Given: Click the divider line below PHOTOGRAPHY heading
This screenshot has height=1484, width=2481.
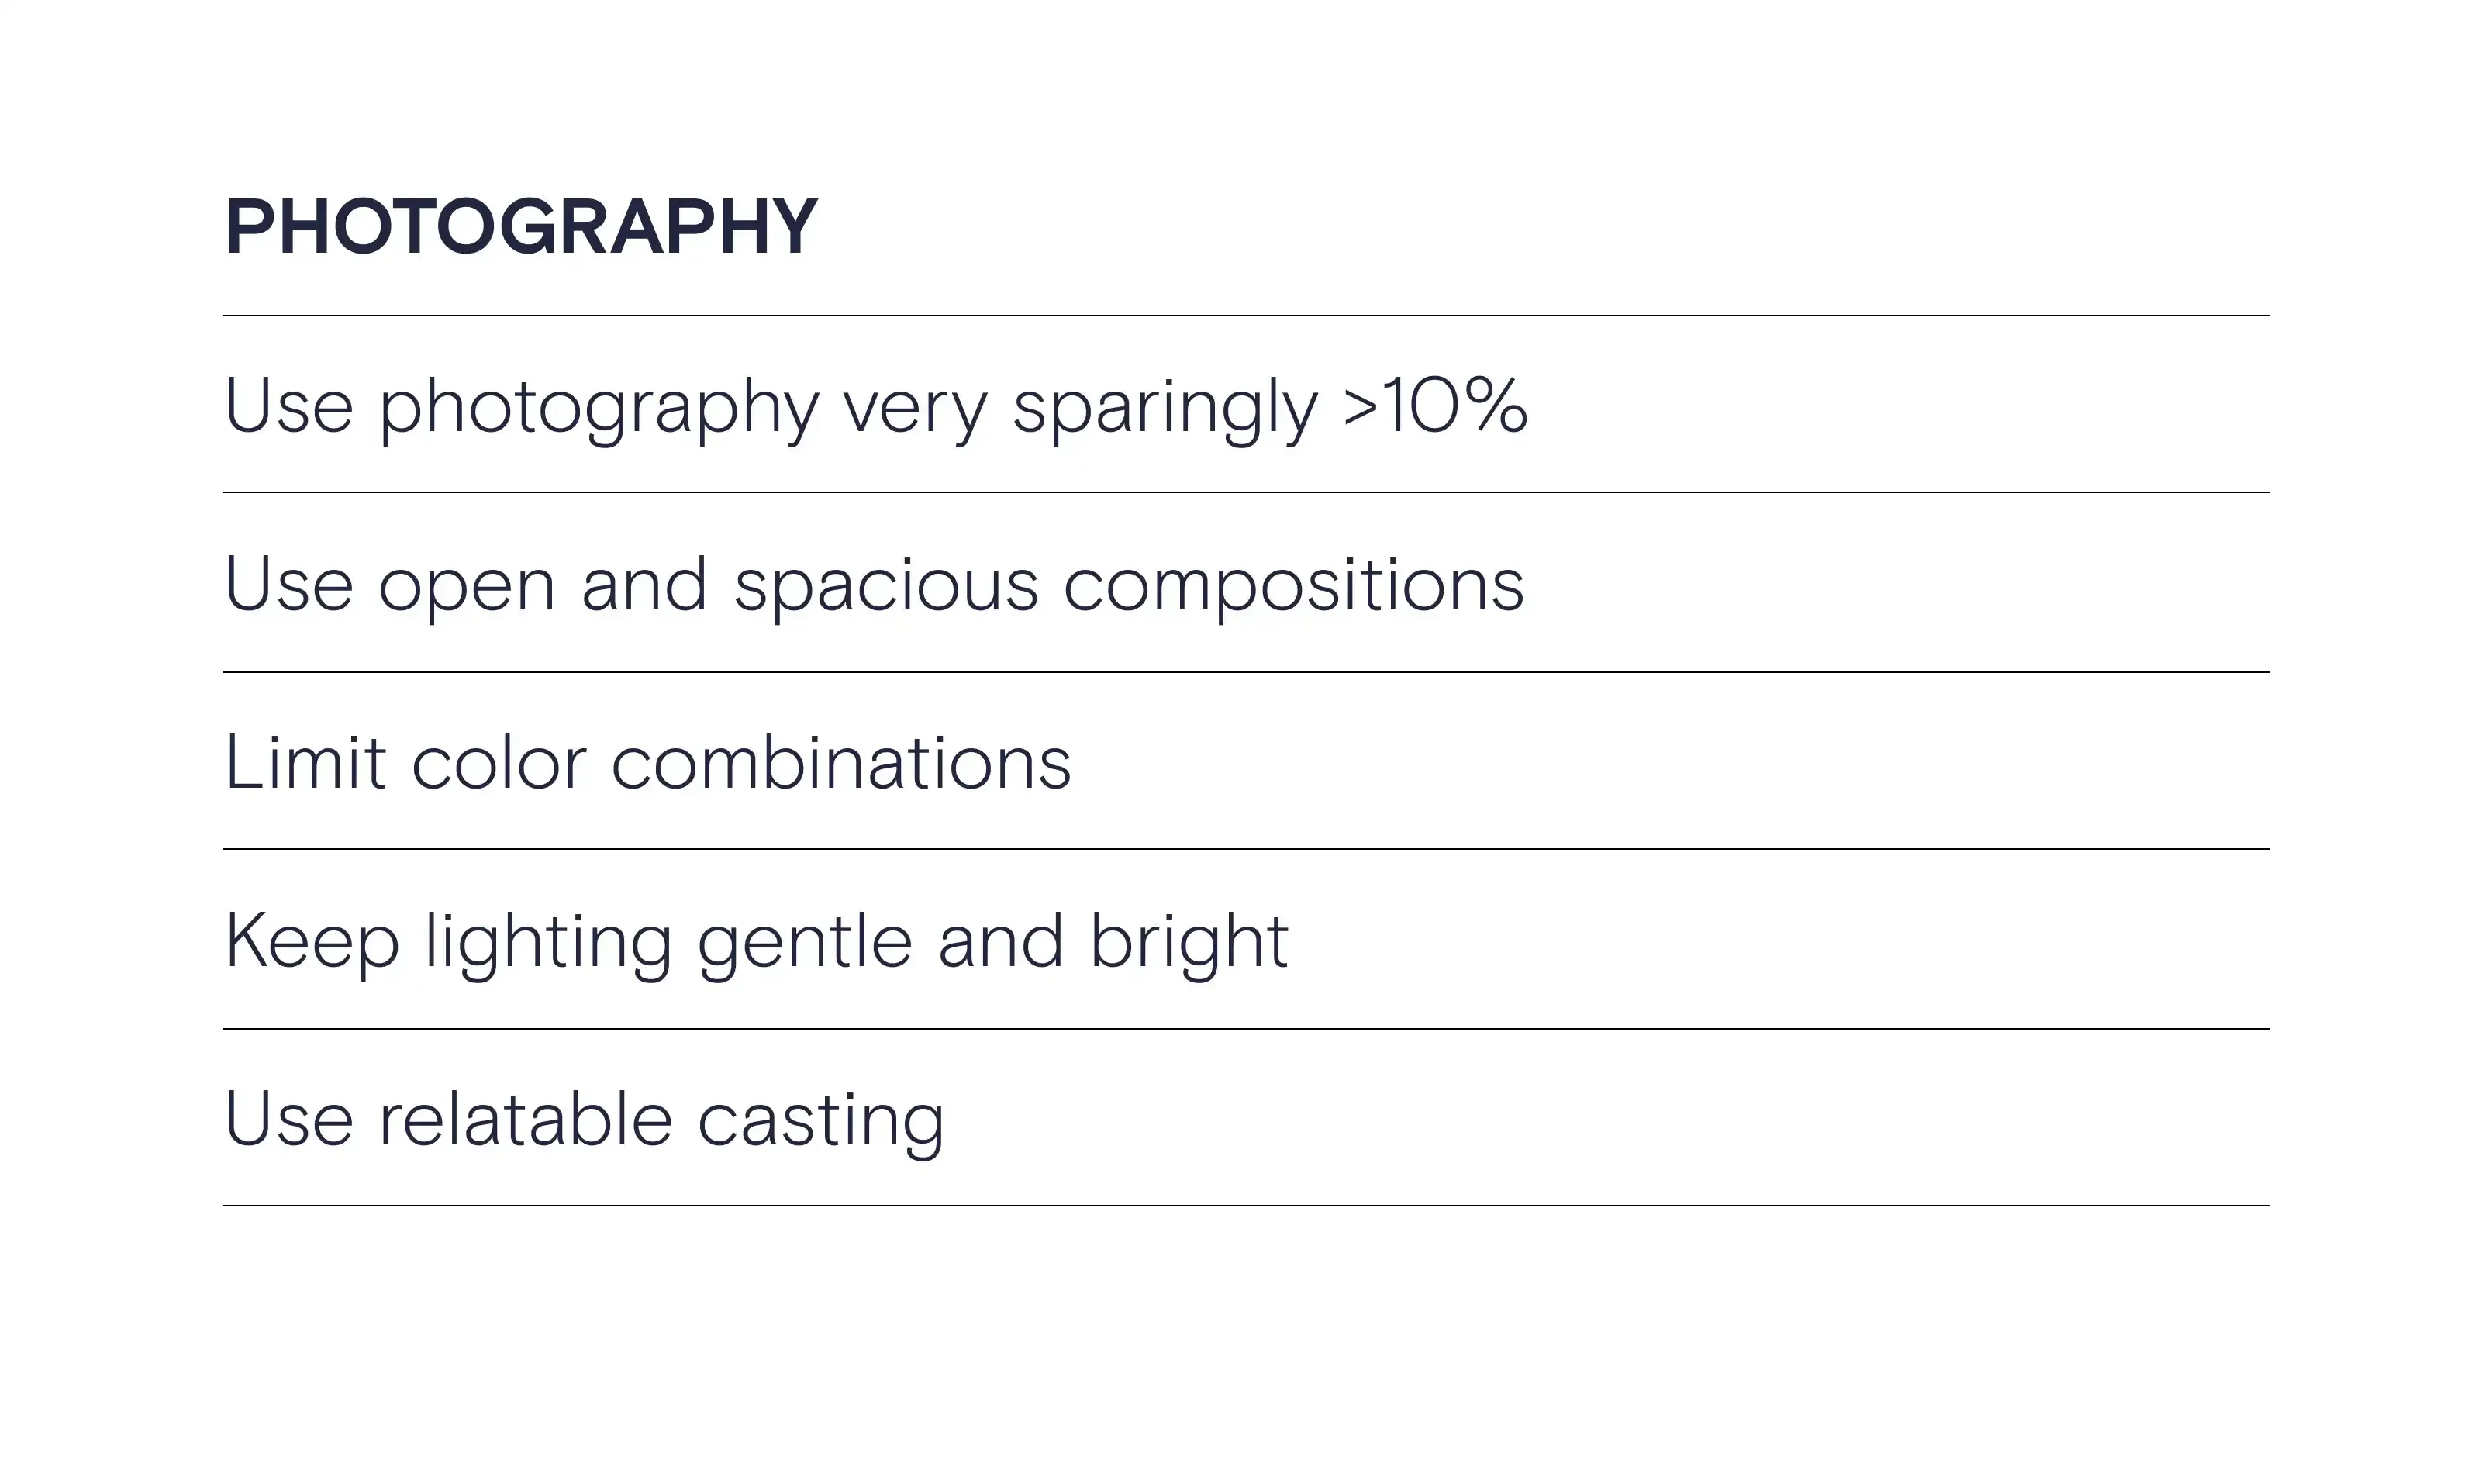Looking at the screenshot, I should tap(1246, 316).
